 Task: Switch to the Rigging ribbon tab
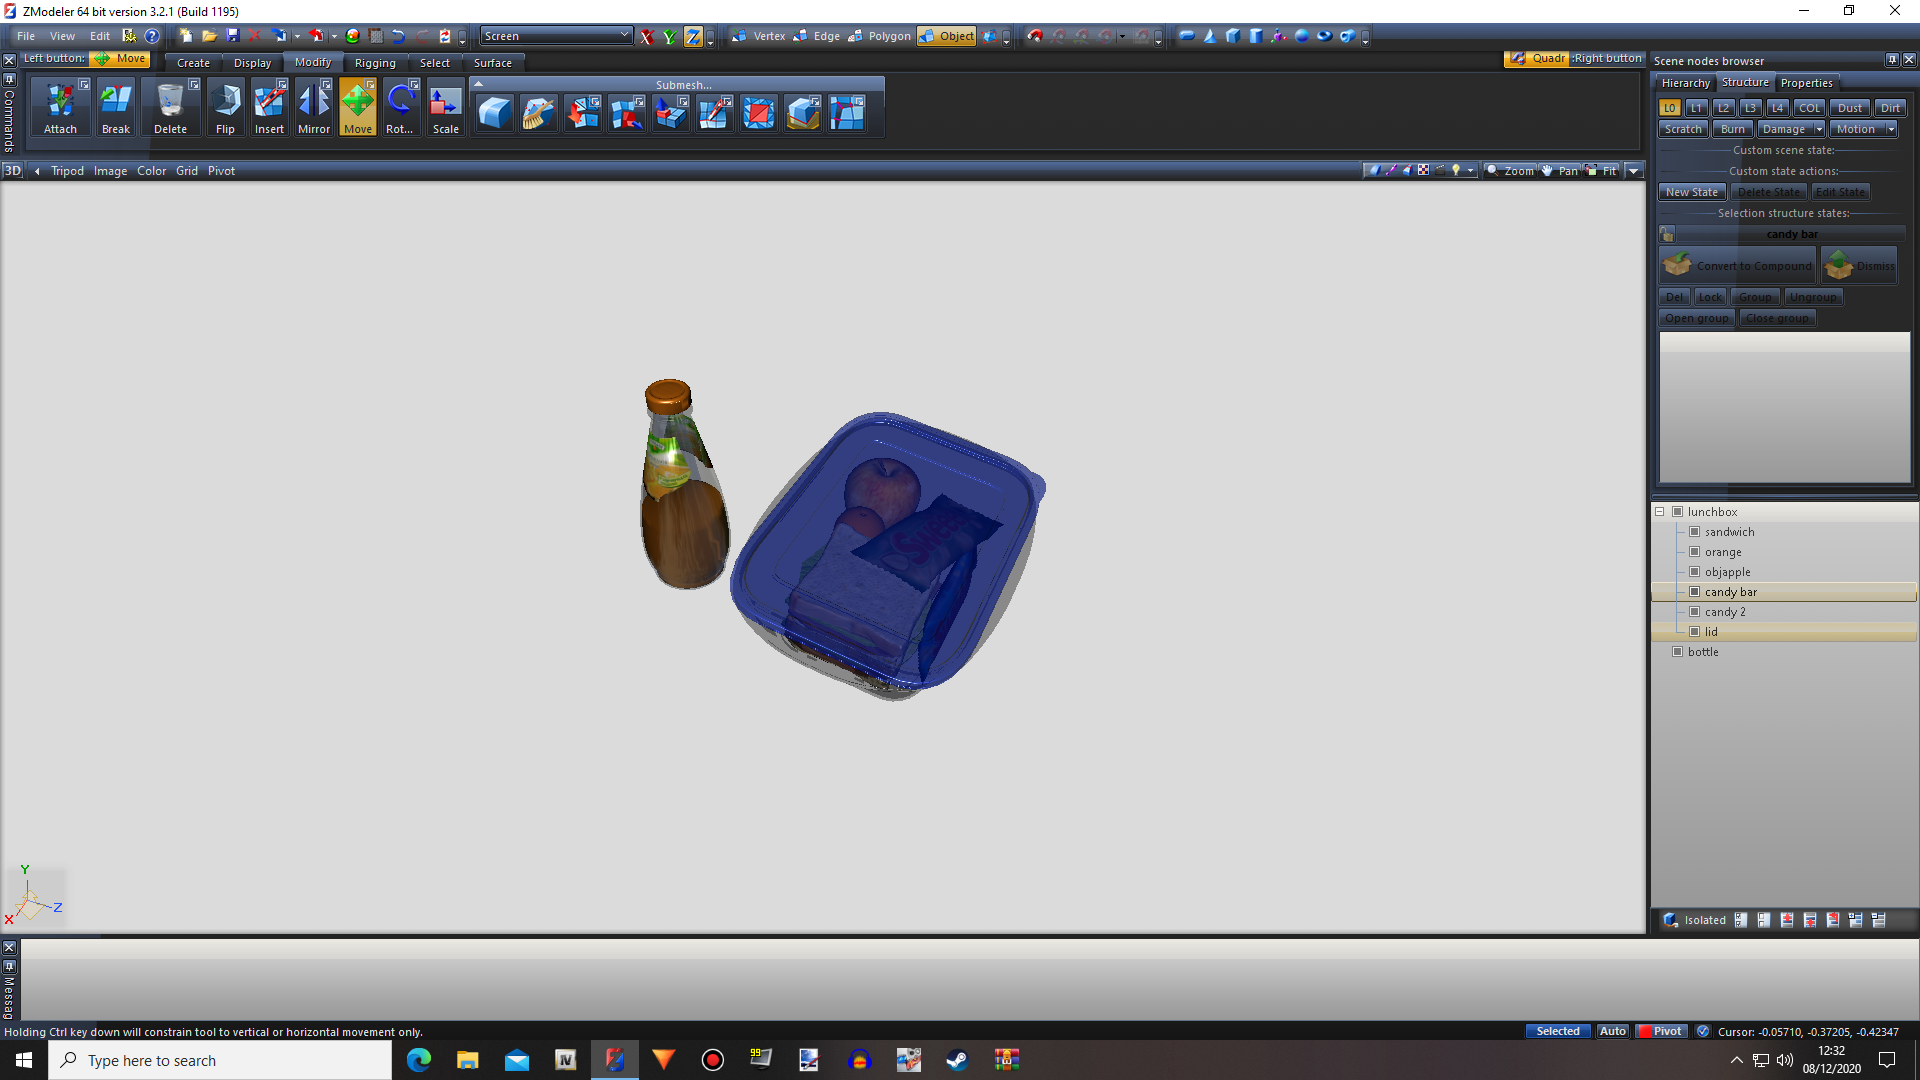pyautogui.click(x=375, y=63)
